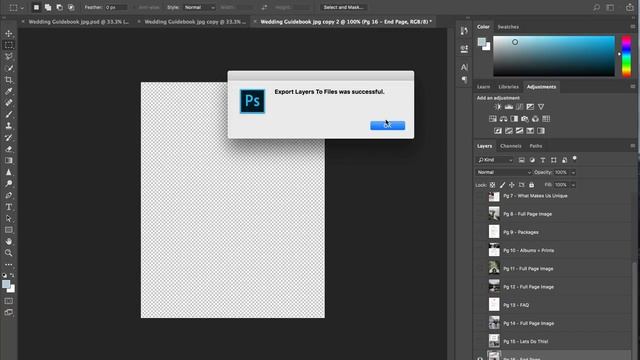Switch to the Libraries tab
This screenshot has width=640, height=360.
point(509,87)
